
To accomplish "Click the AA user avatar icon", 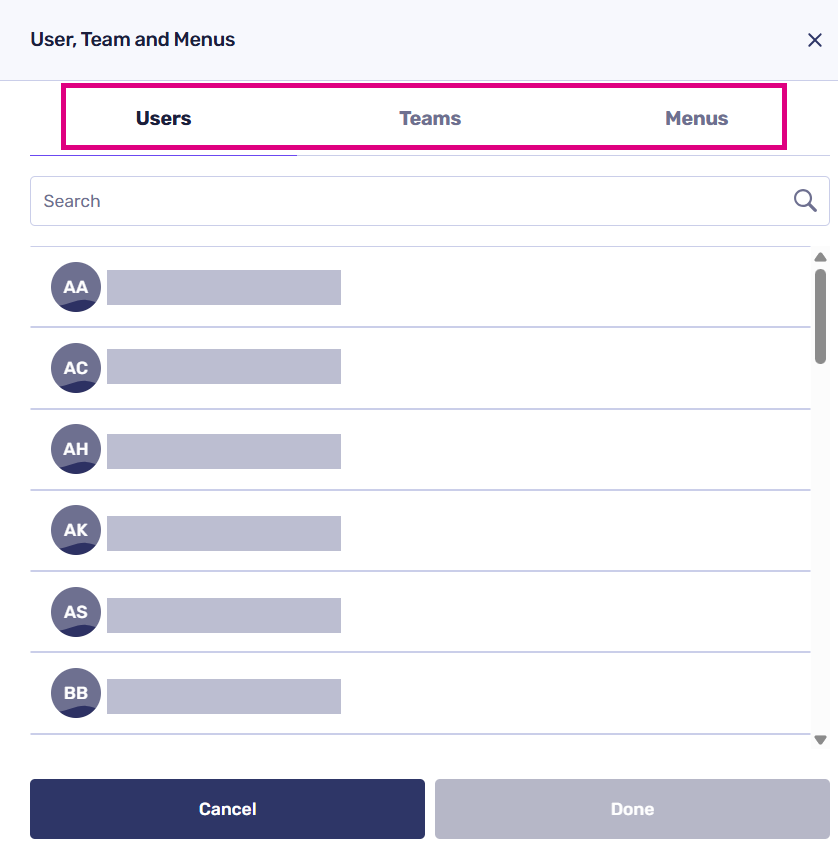I will click(x=76, y=287).
